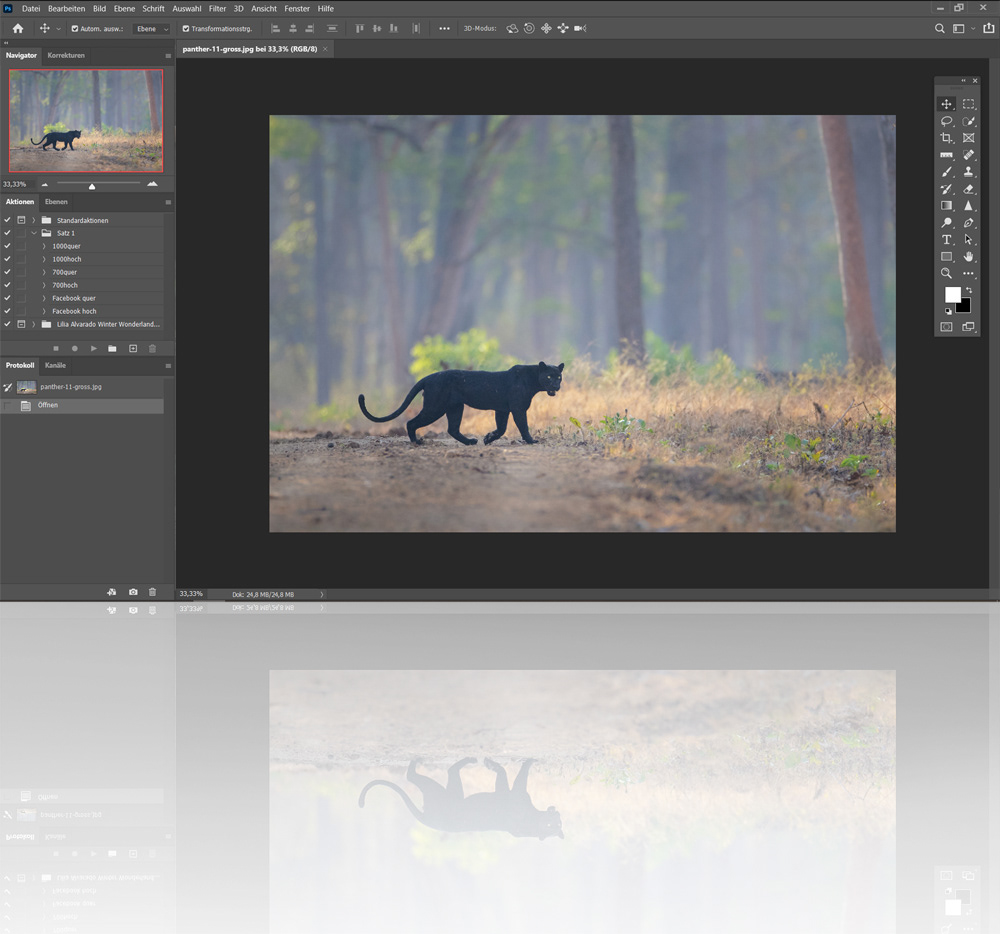Select the Eraser tool
Screen dimensions: 1000x934
coord(969,189)
